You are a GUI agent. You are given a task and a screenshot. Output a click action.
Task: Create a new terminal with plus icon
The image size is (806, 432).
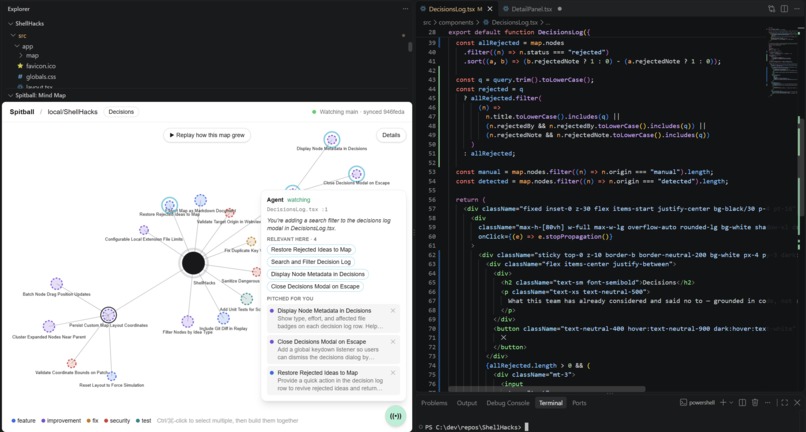(723, 403)
